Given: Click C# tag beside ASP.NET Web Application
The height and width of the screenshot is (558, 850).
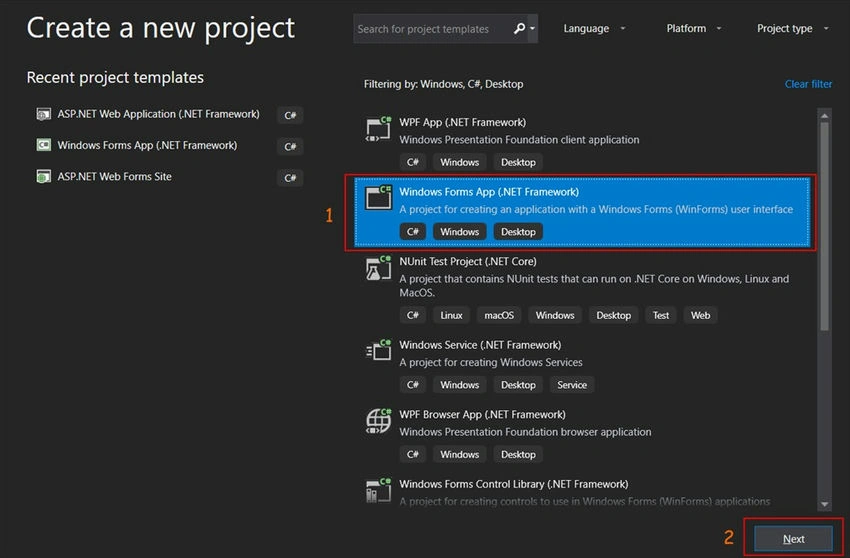Looking at the screenshot, I should (290, 115).
